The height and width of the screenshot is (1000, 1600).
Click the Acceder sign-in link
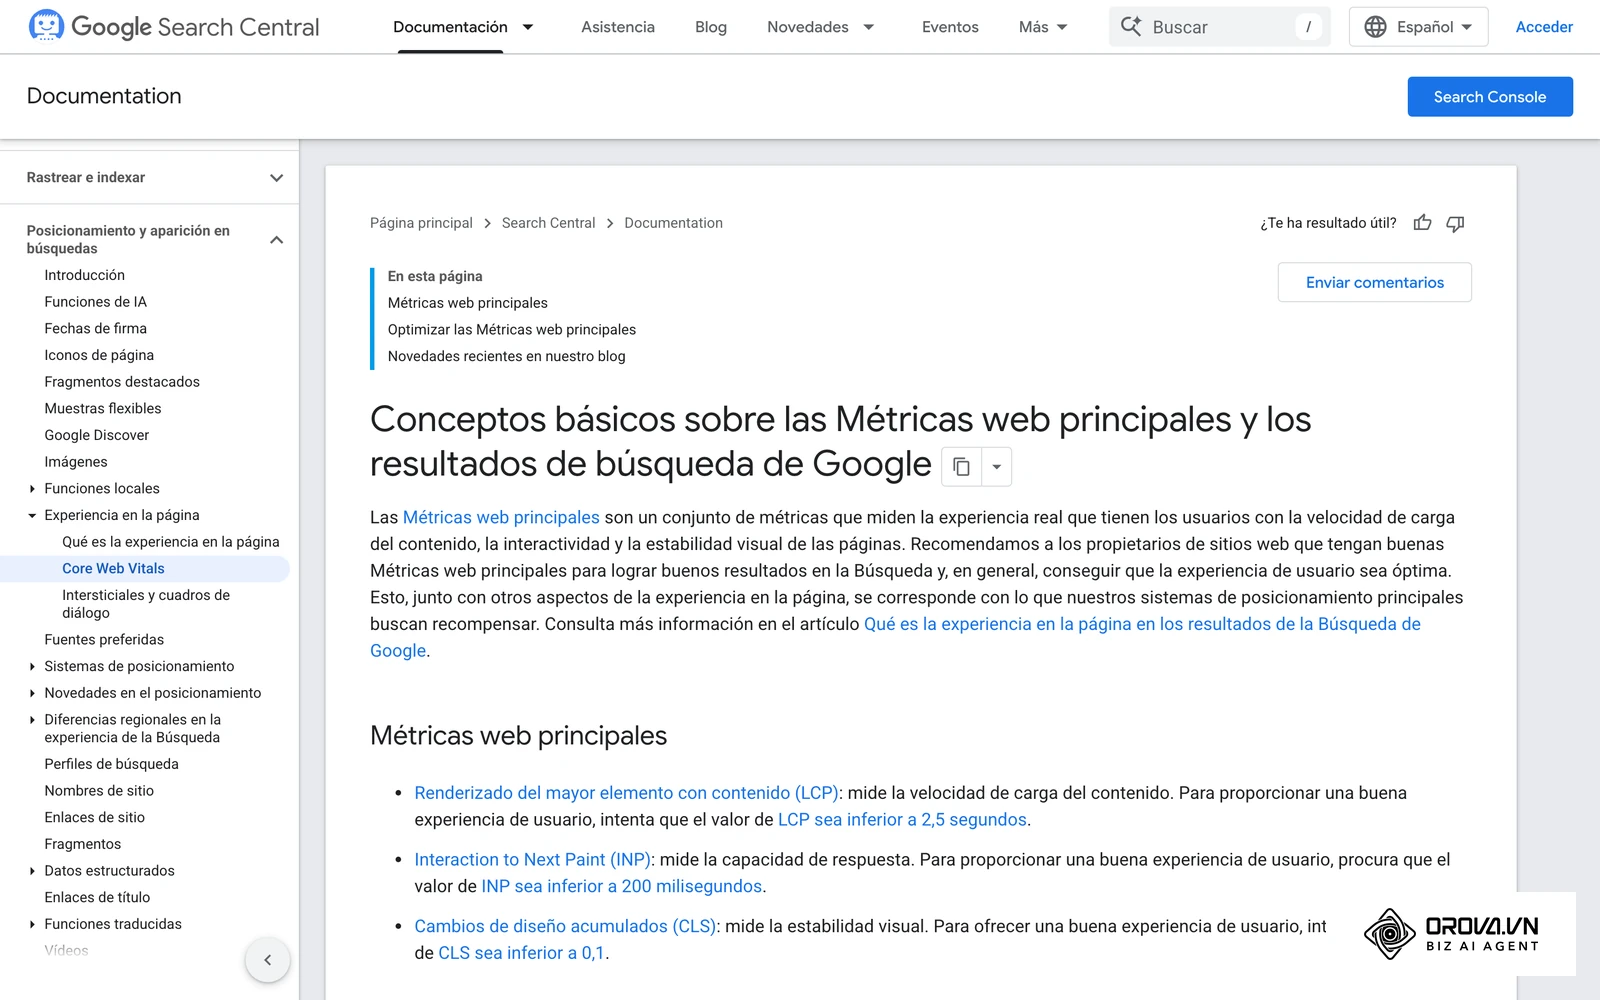1544,27
